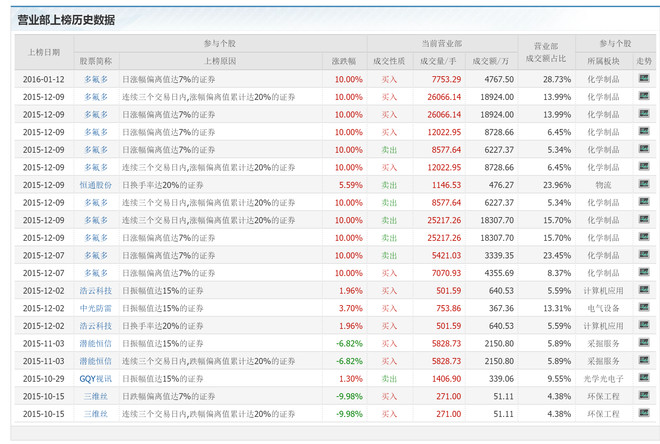Open trend chart icon in 恒通股份 row

[644, 184]
